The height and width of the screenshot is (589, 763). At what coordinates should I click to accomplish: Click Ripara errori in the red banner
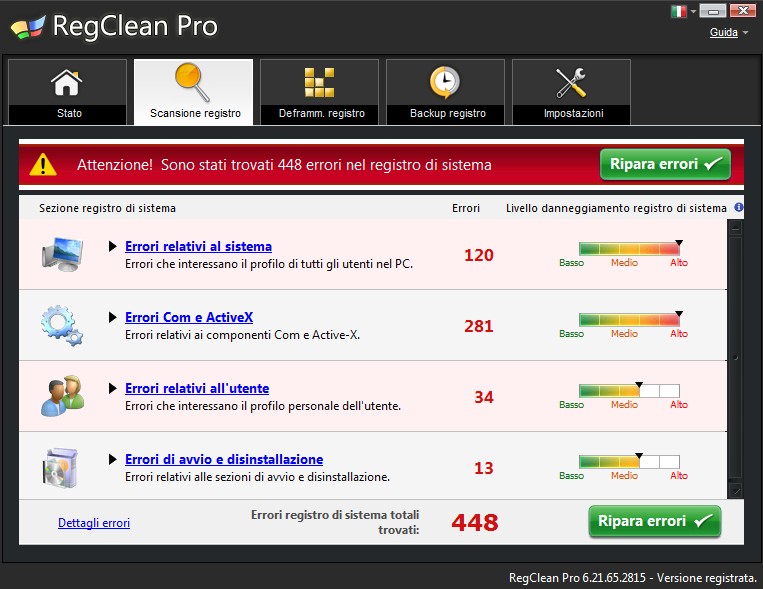coord(665,165)
